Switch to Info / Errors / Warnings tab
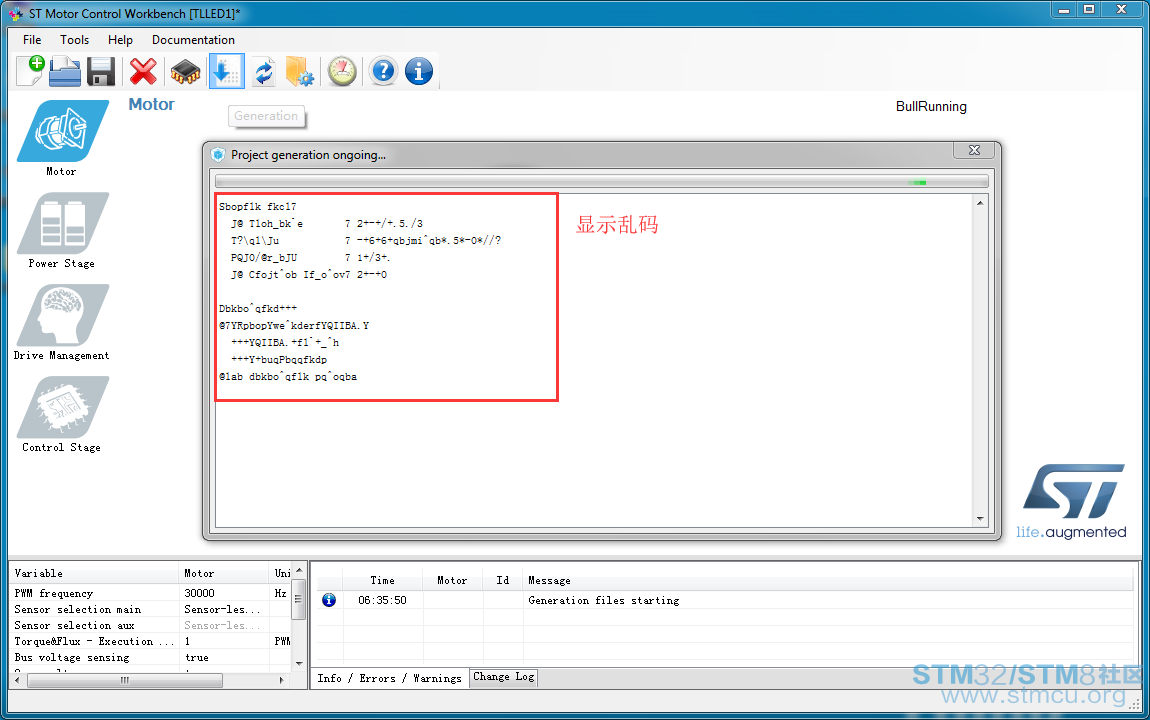This screenshot has width=1150, height=720. point(389,678)
